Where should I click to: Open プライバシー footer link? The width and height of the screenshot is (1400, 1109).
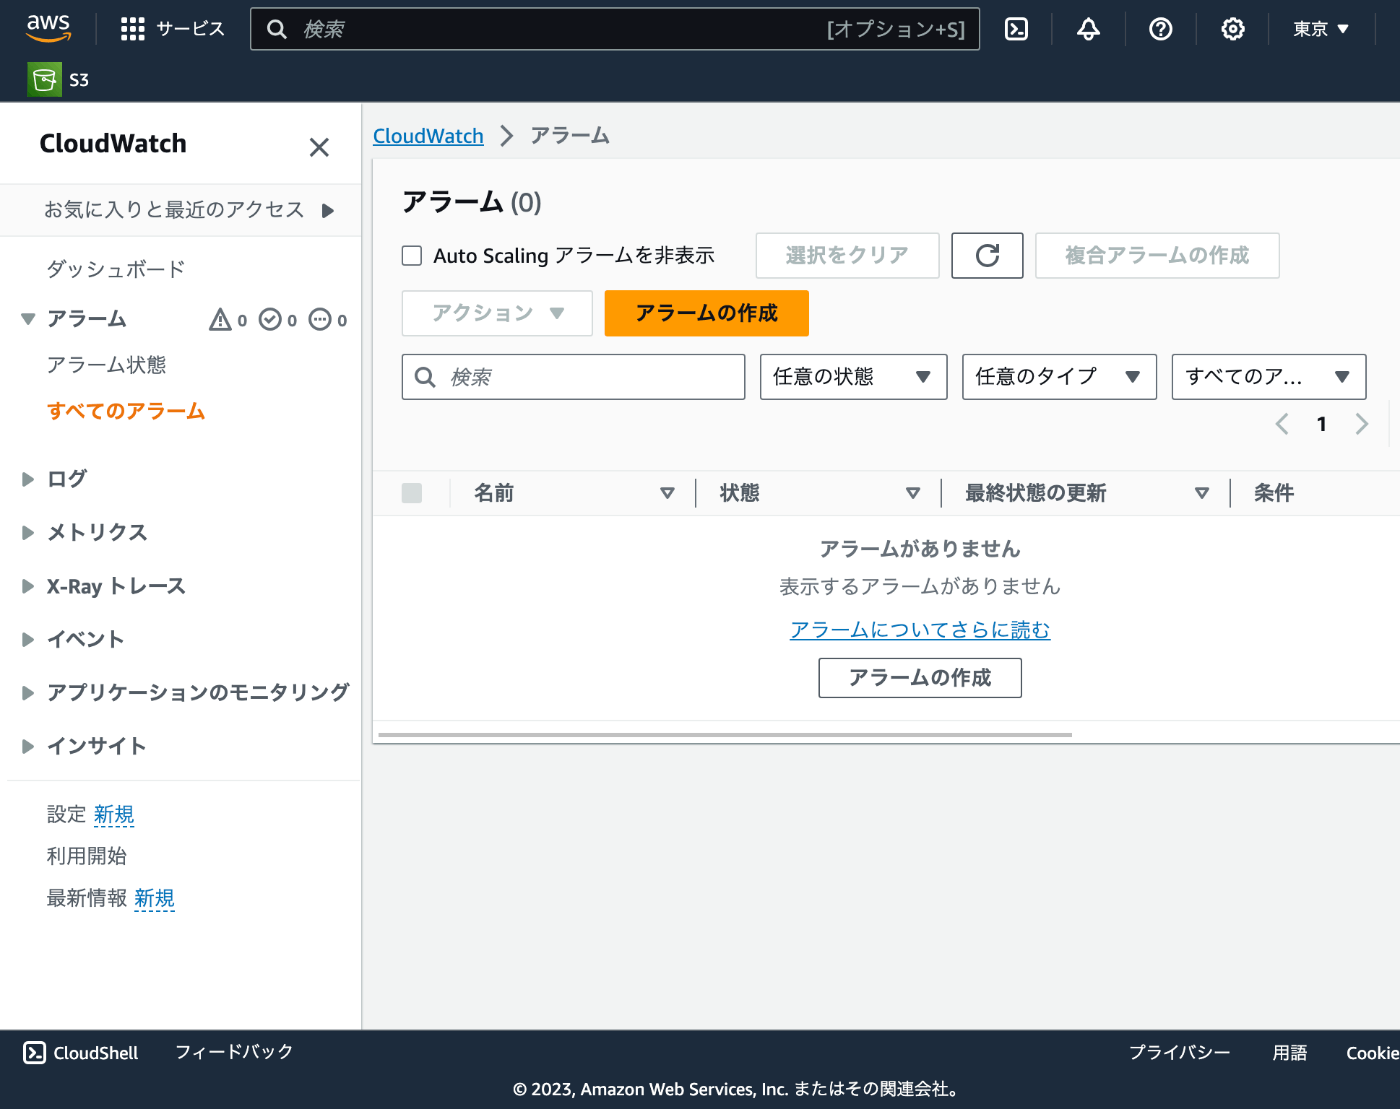(1179, 1053)
